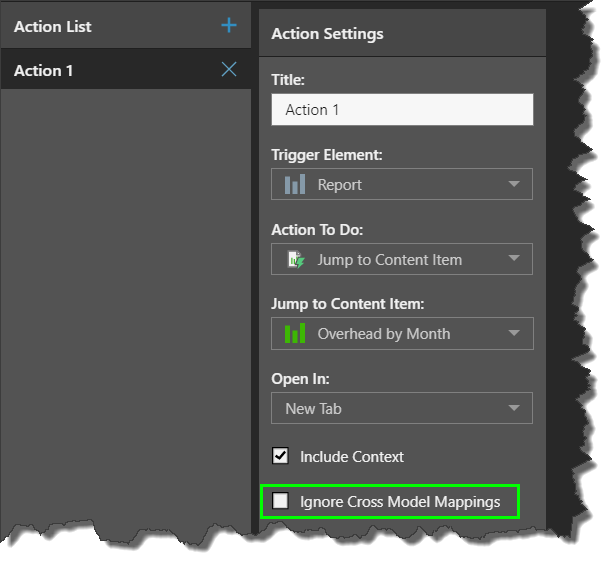616x565 pixels.
Task: Click the Report chart icon in Trigger Element
Action: 295,185
